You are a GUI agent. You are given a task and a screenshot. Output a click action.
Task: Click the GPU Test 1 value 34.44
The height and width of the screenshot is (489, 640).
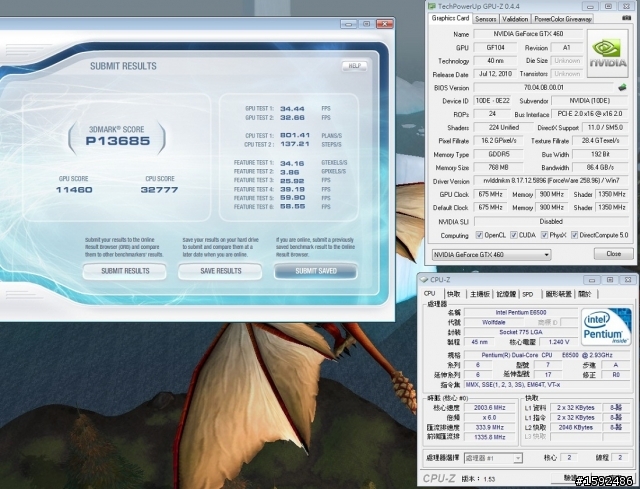[x=292, y=109]
